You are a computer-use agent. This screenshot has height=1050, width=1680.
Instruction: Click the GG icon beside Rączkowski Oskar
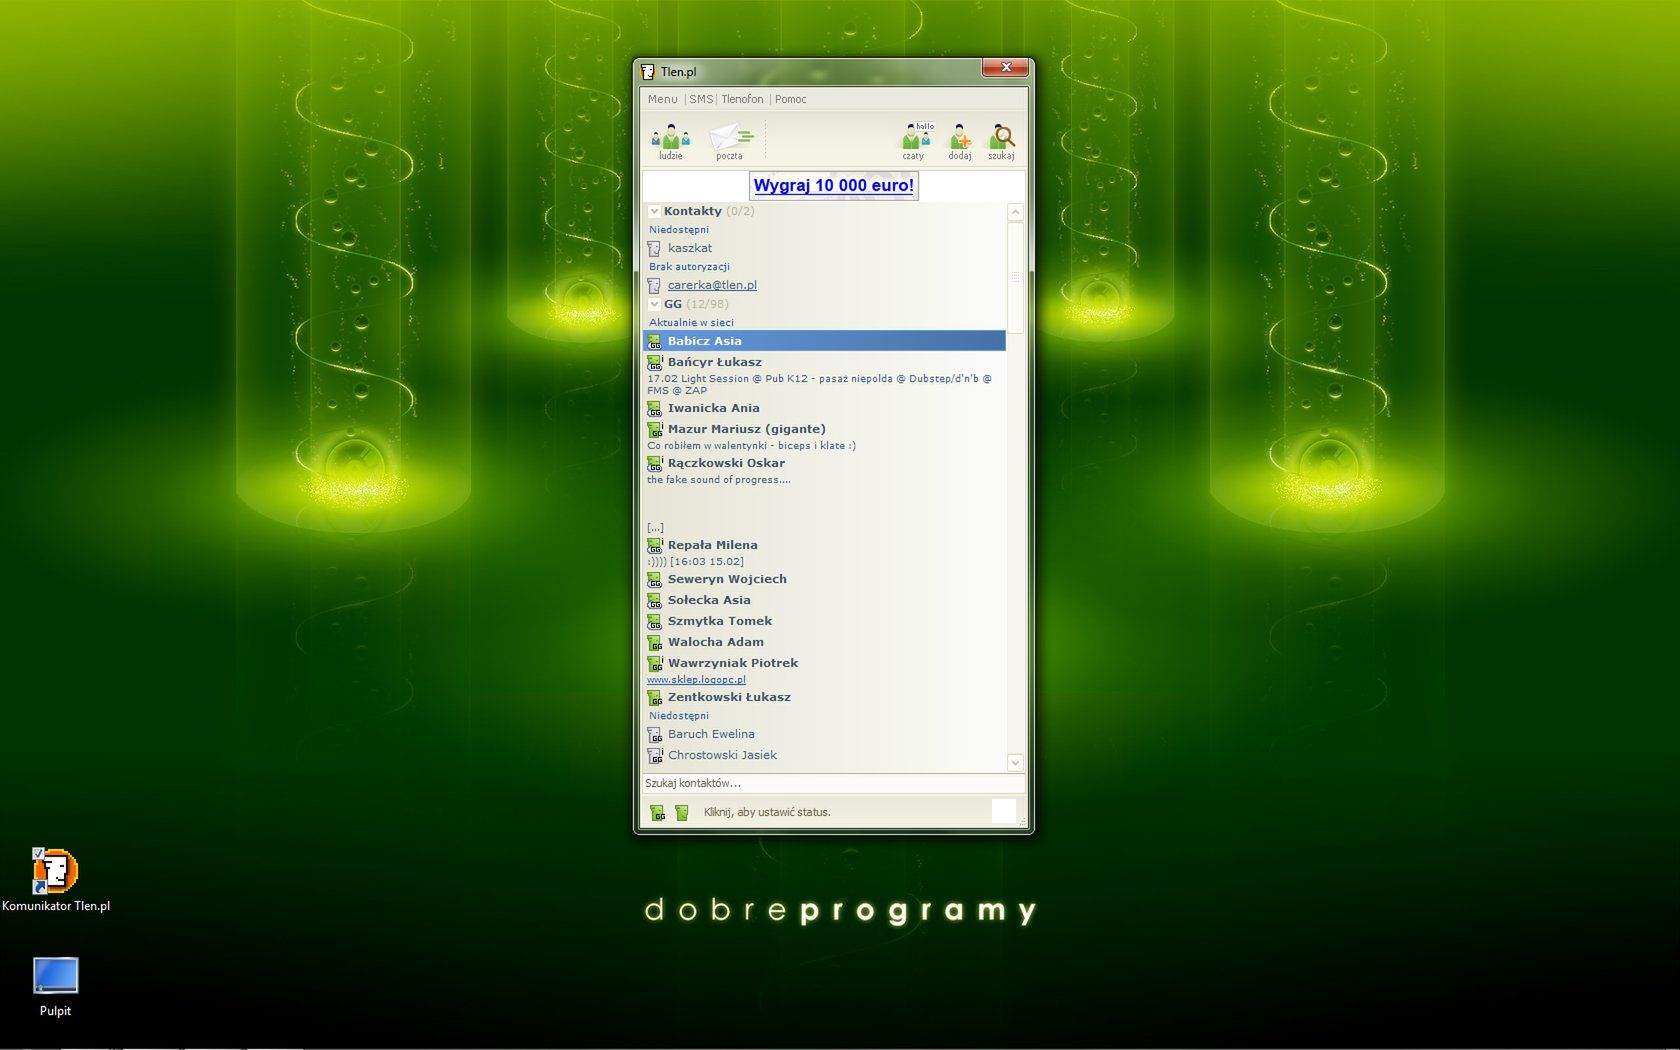655,463
